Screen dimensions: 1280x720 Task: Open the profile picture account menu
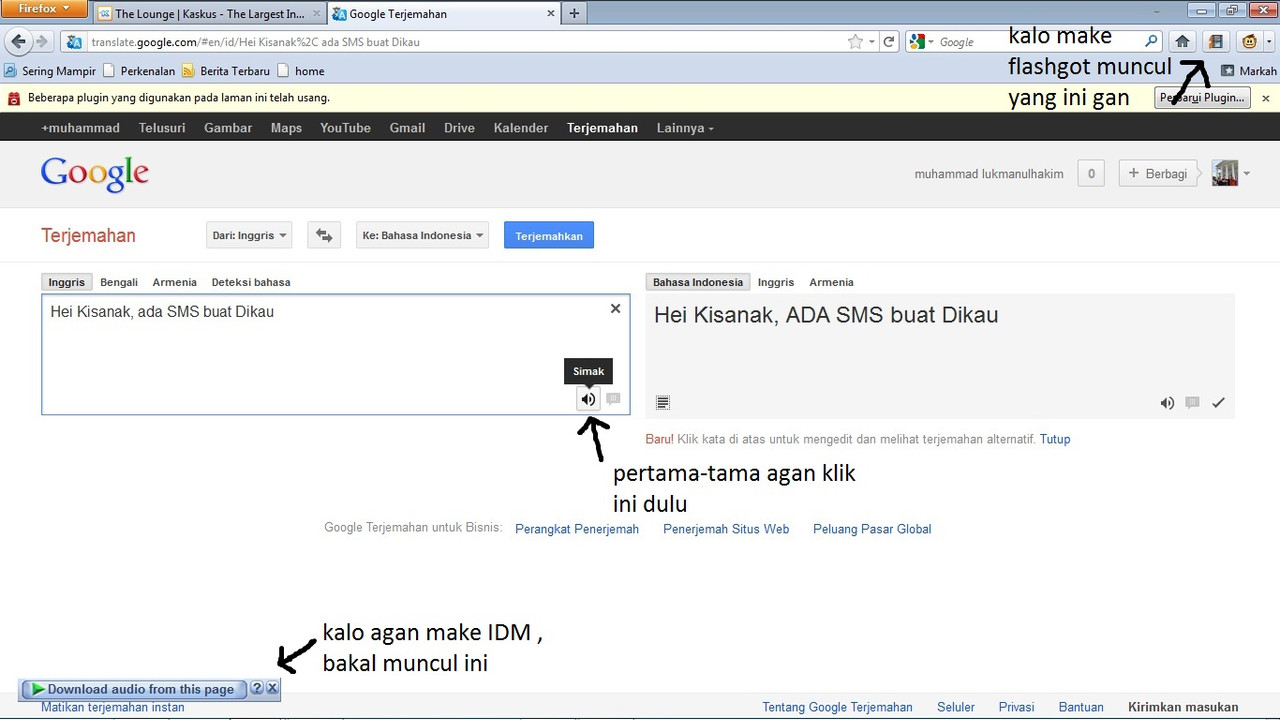click(1230, 173)
